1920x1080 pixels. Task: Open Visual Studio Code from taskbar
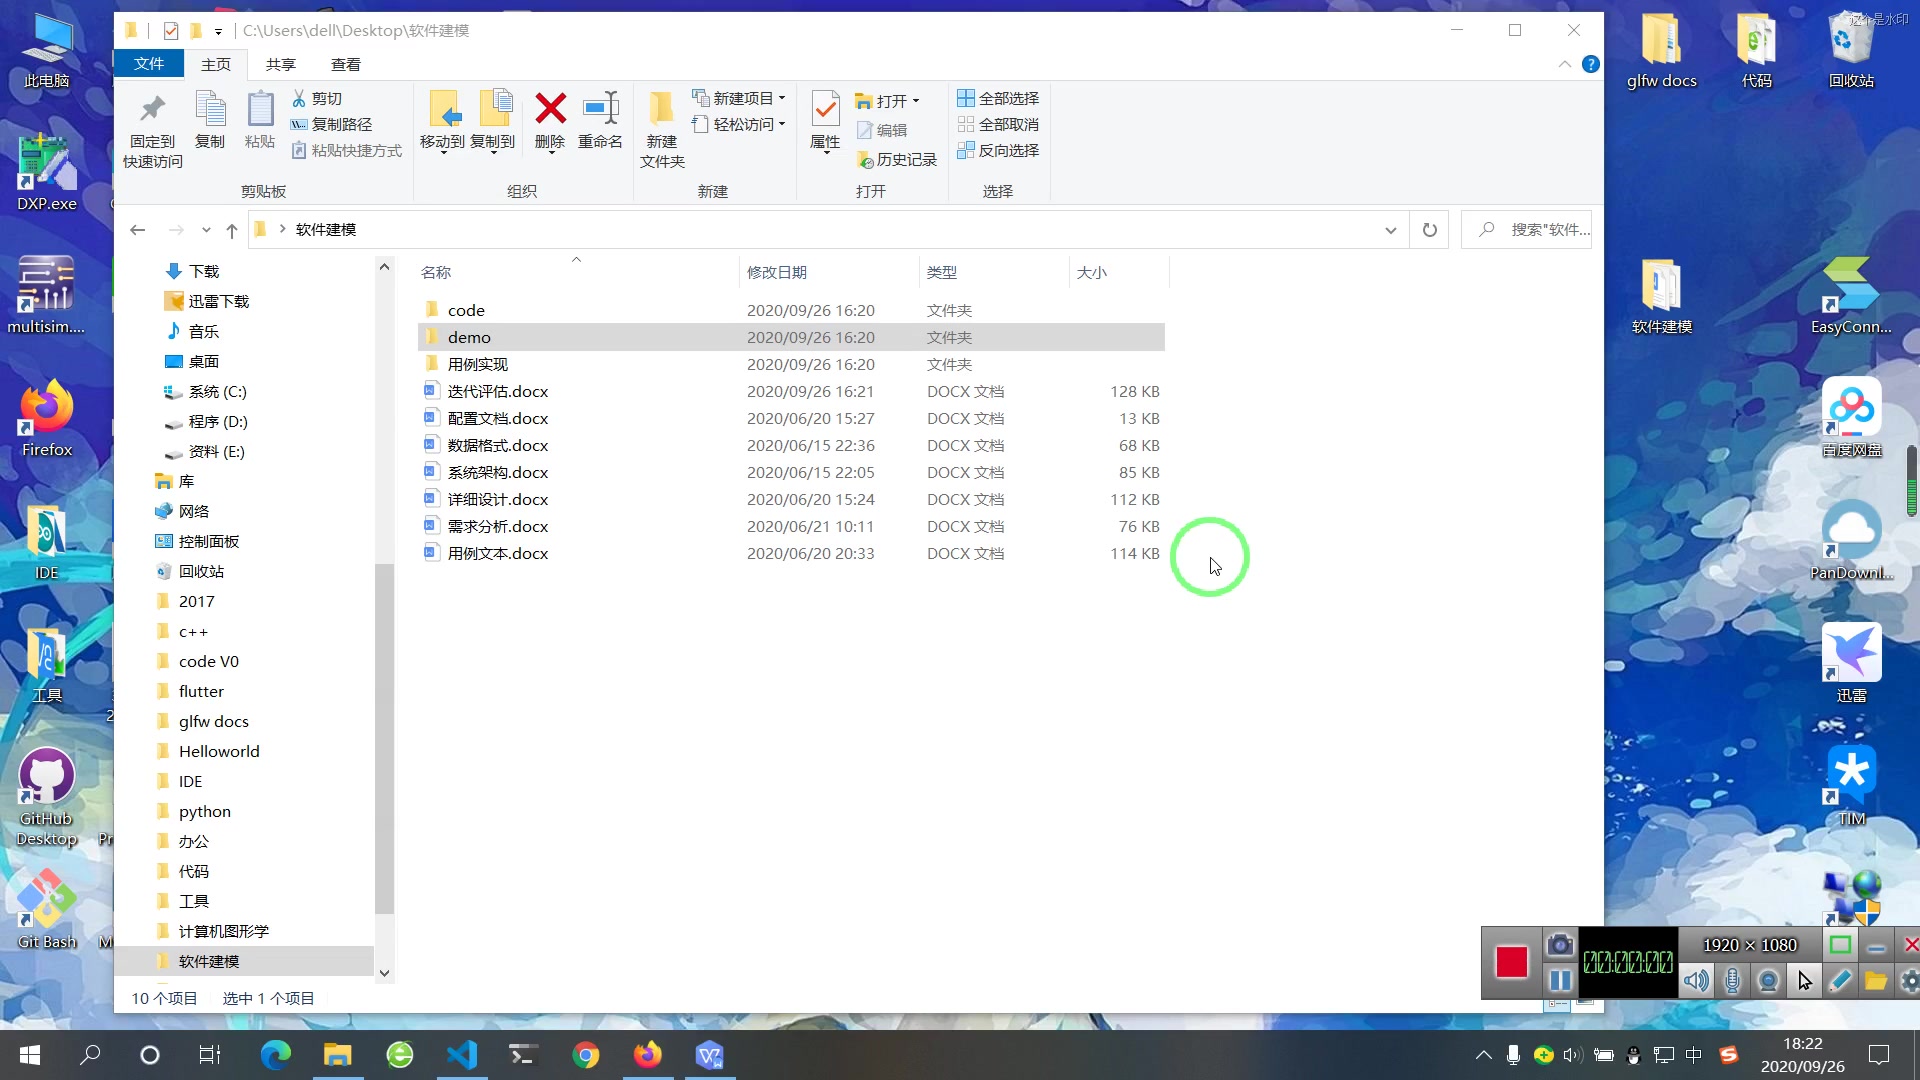(x=462, y=1055)
